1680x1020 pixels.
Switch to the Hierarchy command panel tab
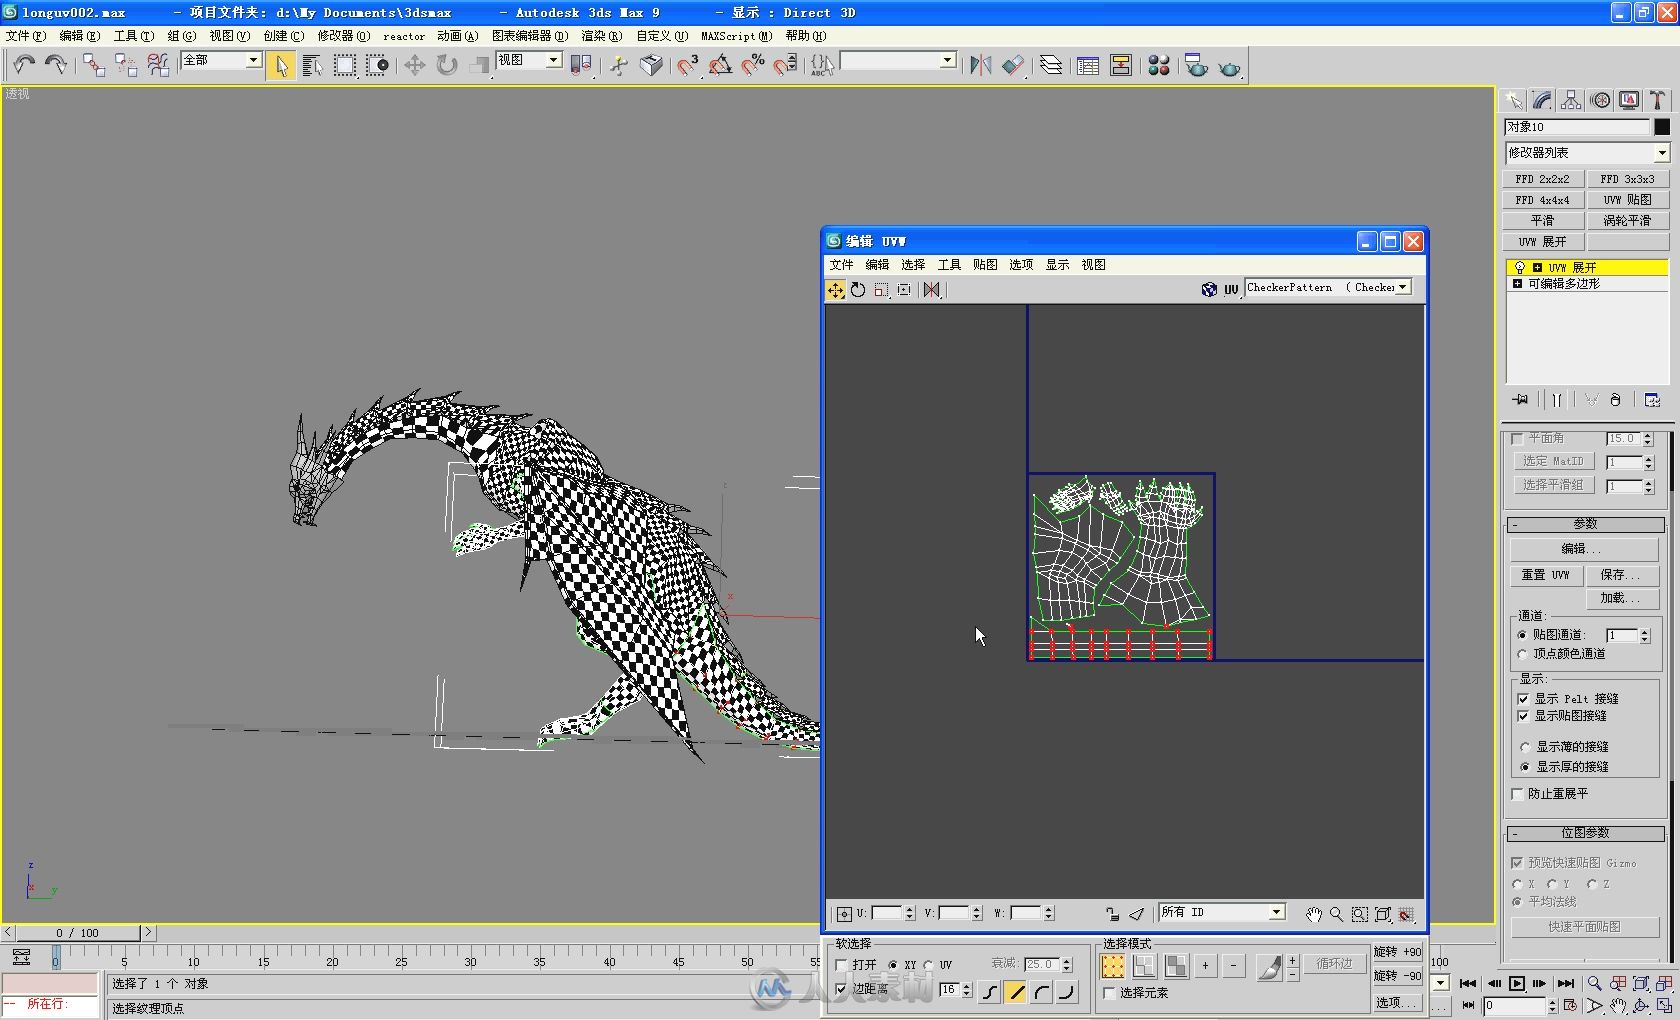[1571, 100]
